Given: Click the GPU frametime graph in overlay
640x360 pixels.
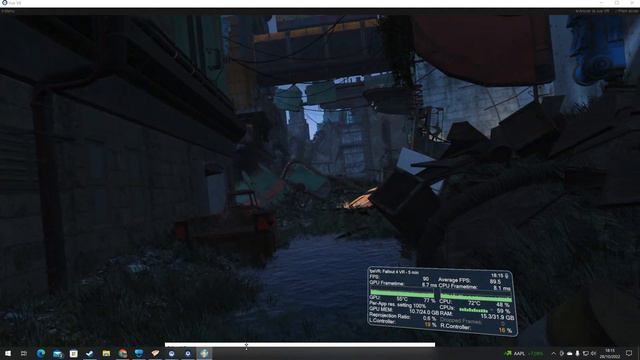Looking at the screenshot, I should coord(402,293).
